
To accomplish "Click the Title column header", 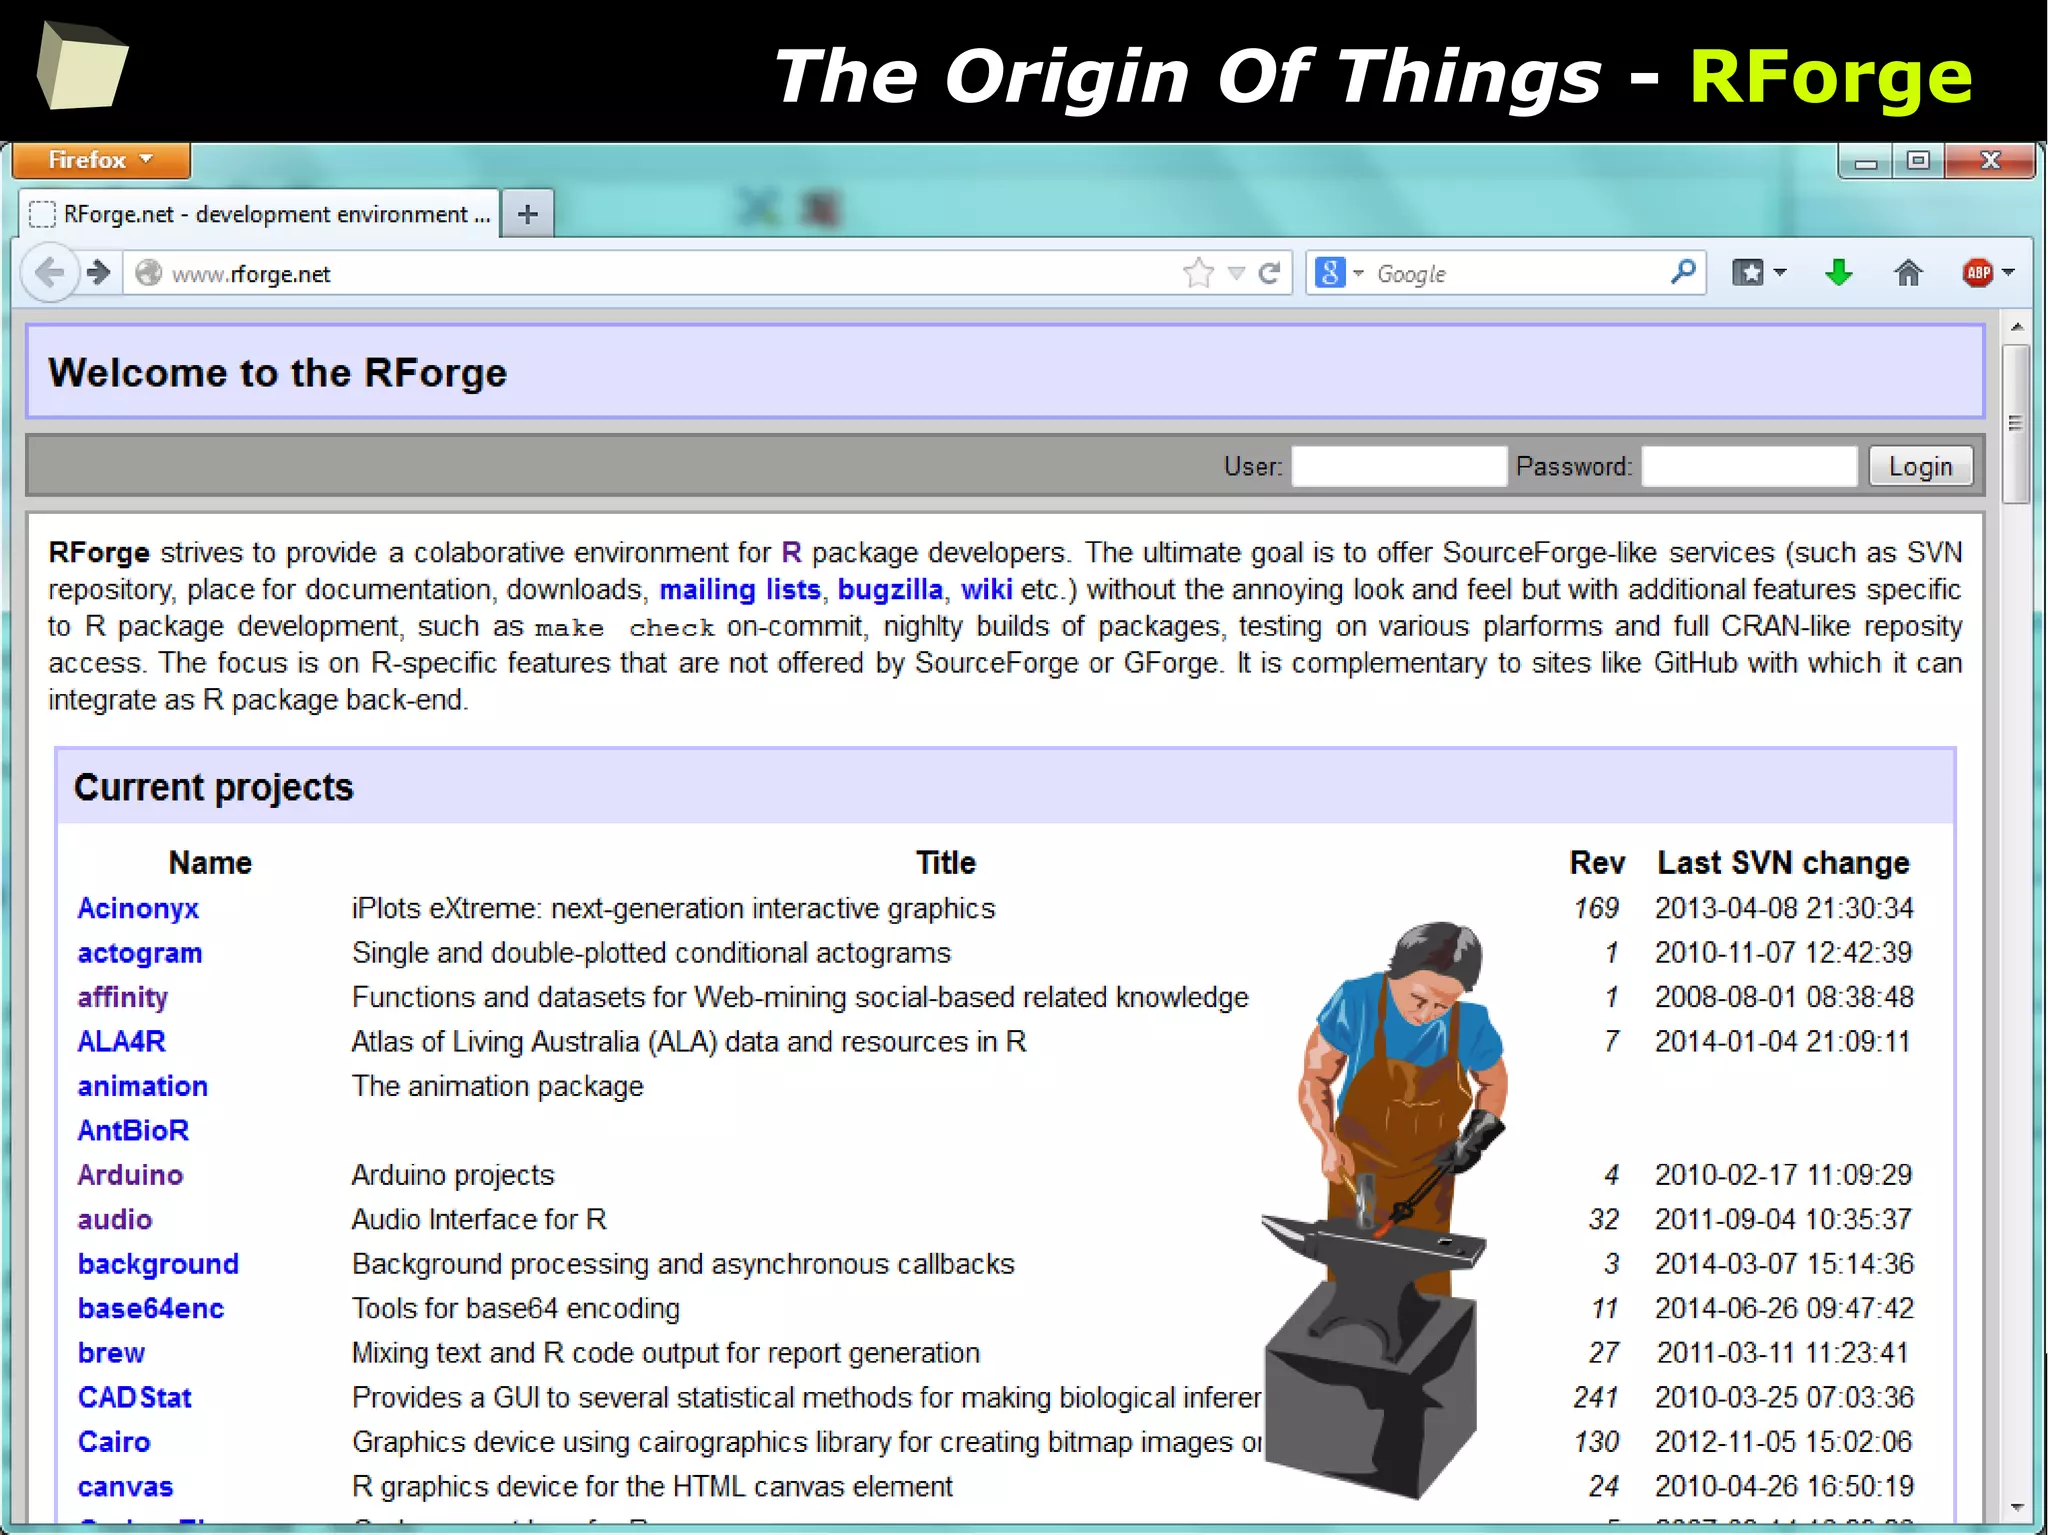I will click(x=946, y=862).
